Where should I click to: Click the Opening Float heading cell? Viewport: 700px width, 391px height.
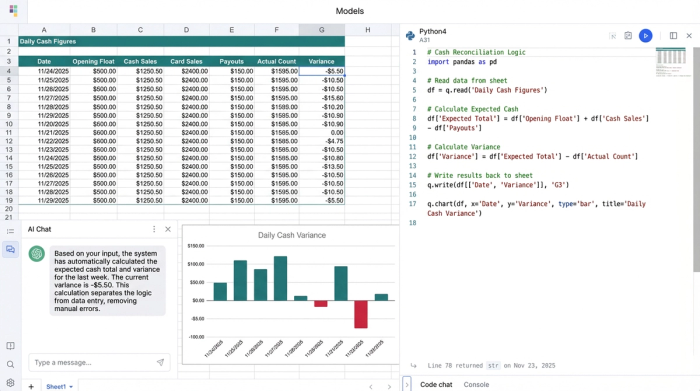pos(93,62)
